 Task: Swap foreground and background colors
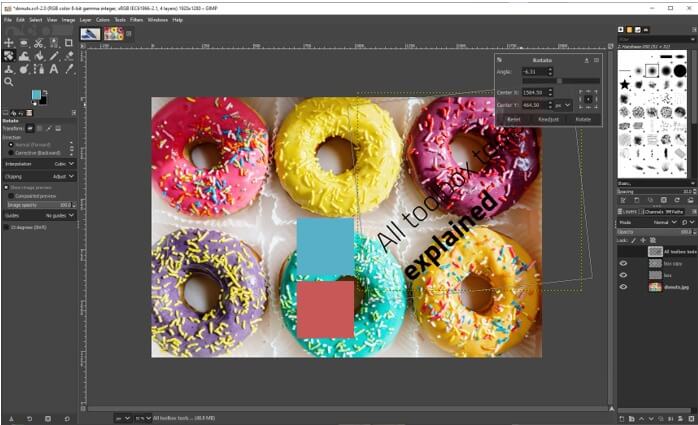[x=45, y=92]
